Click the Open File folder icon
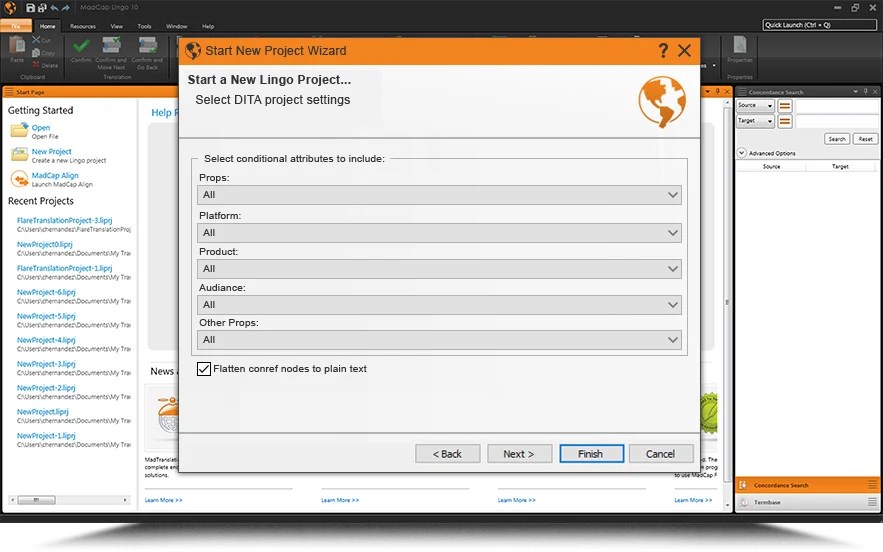 point(19,130)
